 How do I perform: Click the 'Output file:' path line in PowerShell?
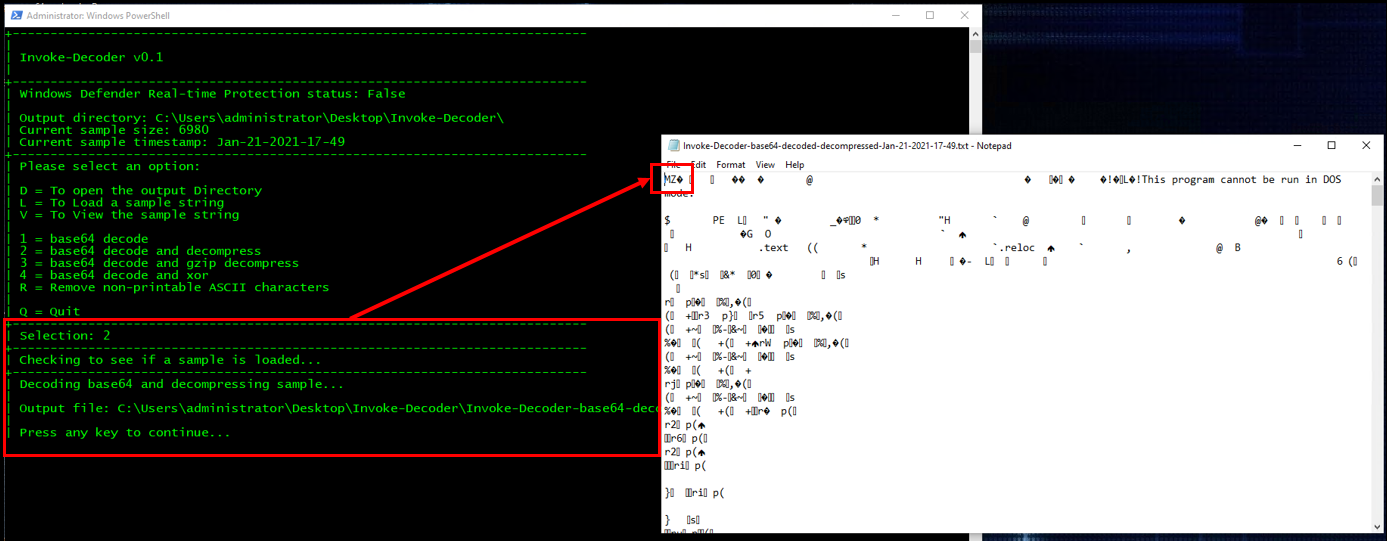[340, 408]
